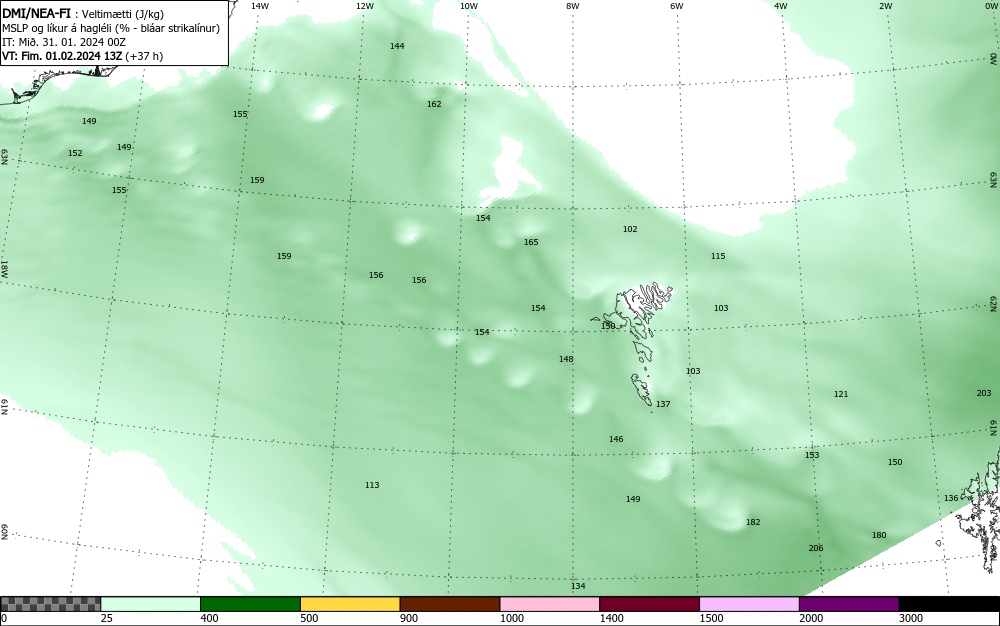Click the legend scale number 3000
This screenshot has width=1000, height=626.
[911, 618]
